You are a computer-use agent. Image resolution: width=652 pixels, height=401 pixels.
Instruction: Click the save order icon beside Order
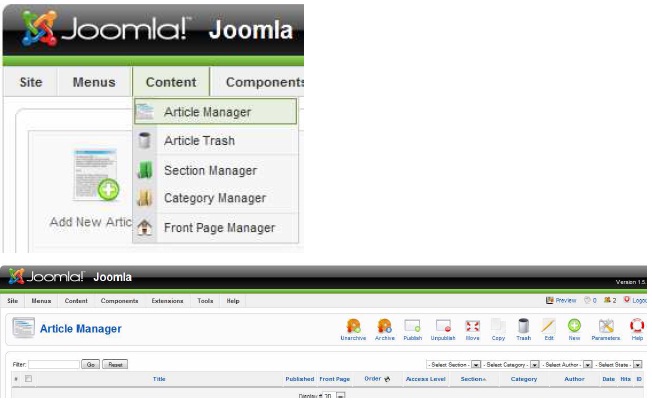[388, 379]
